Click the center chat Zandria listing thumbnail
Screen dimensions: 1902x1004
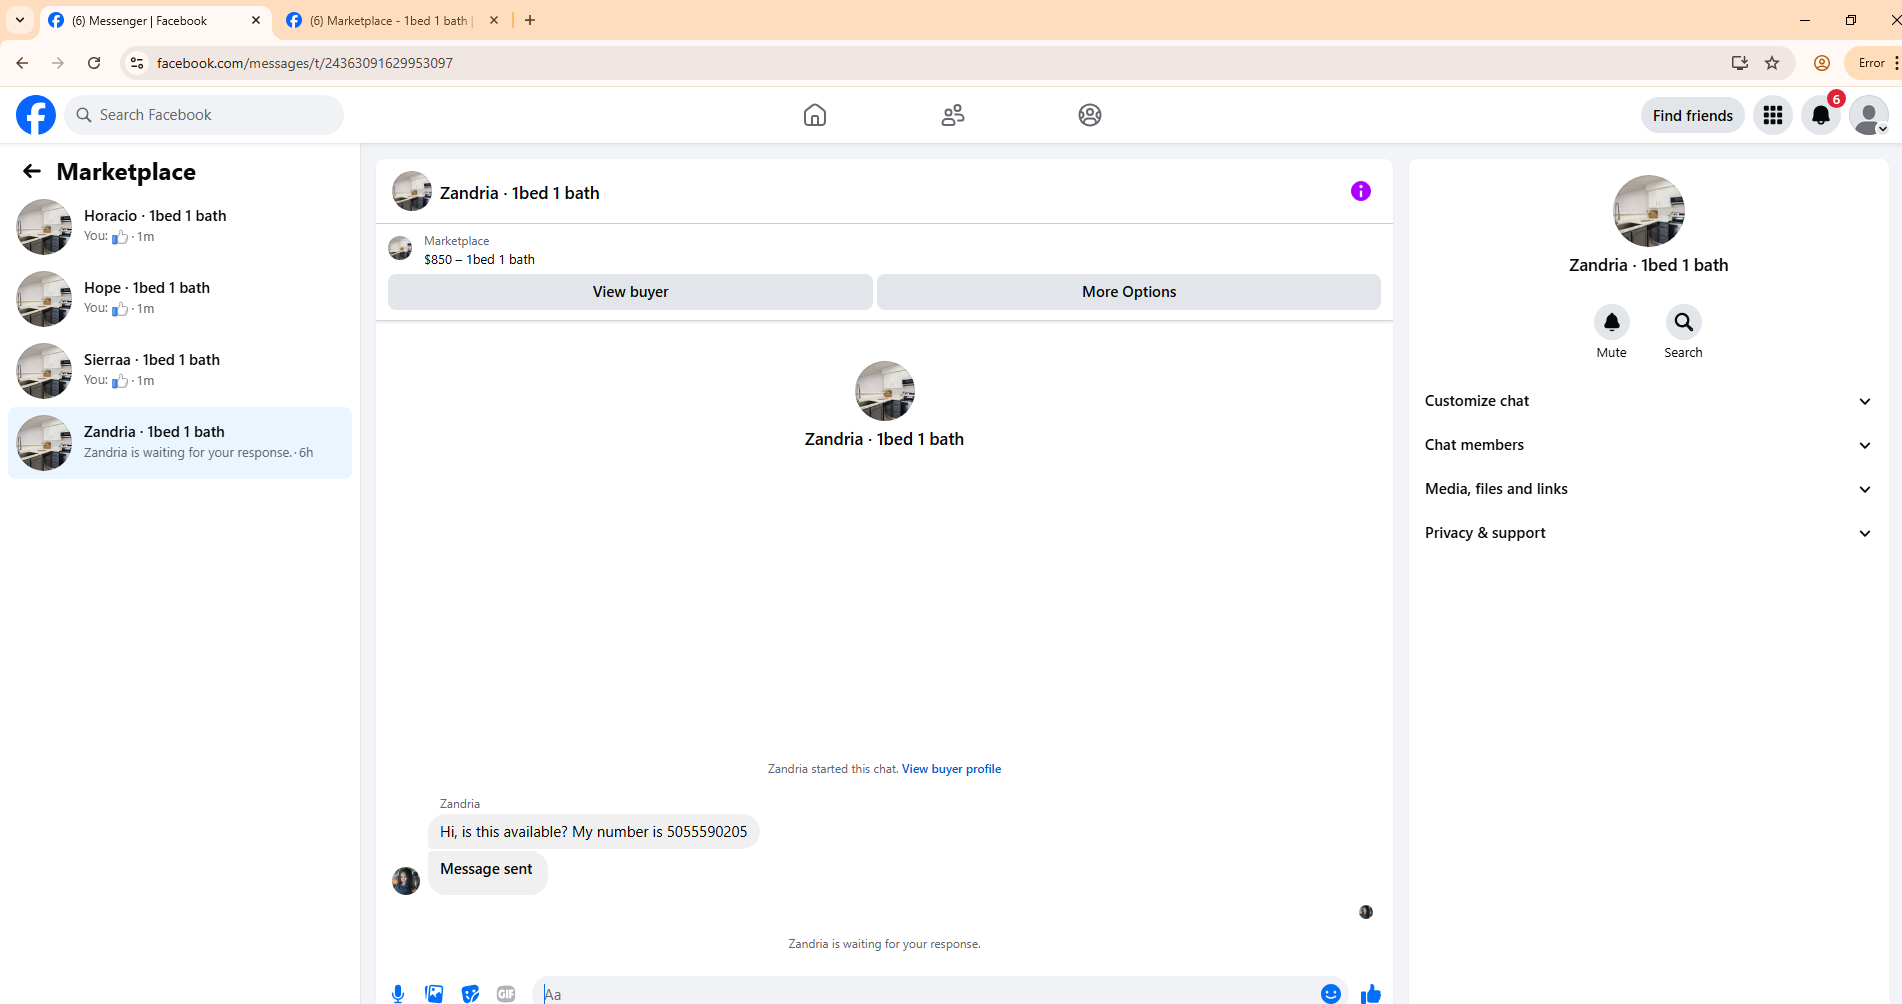tap(885, 391)
